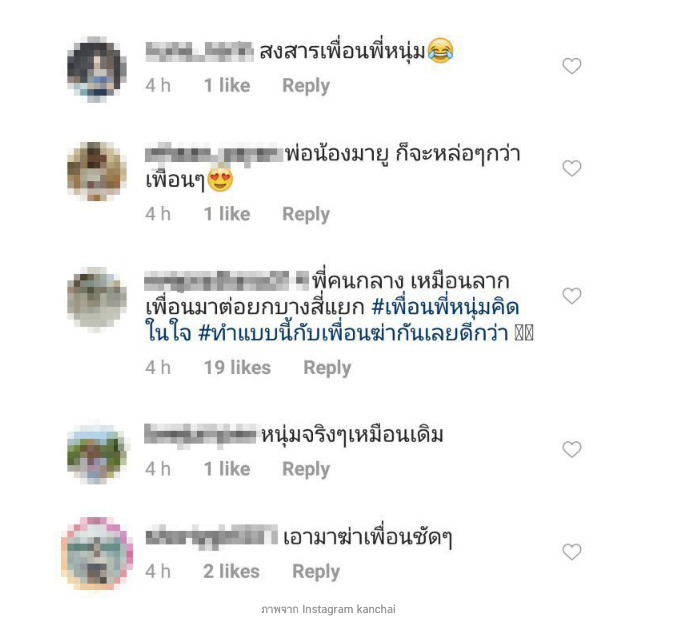The height and width of the screenshot is (621, 676).
Task: Open pink-bordered avatar of last commenter
Action: (x=97, y=553)
